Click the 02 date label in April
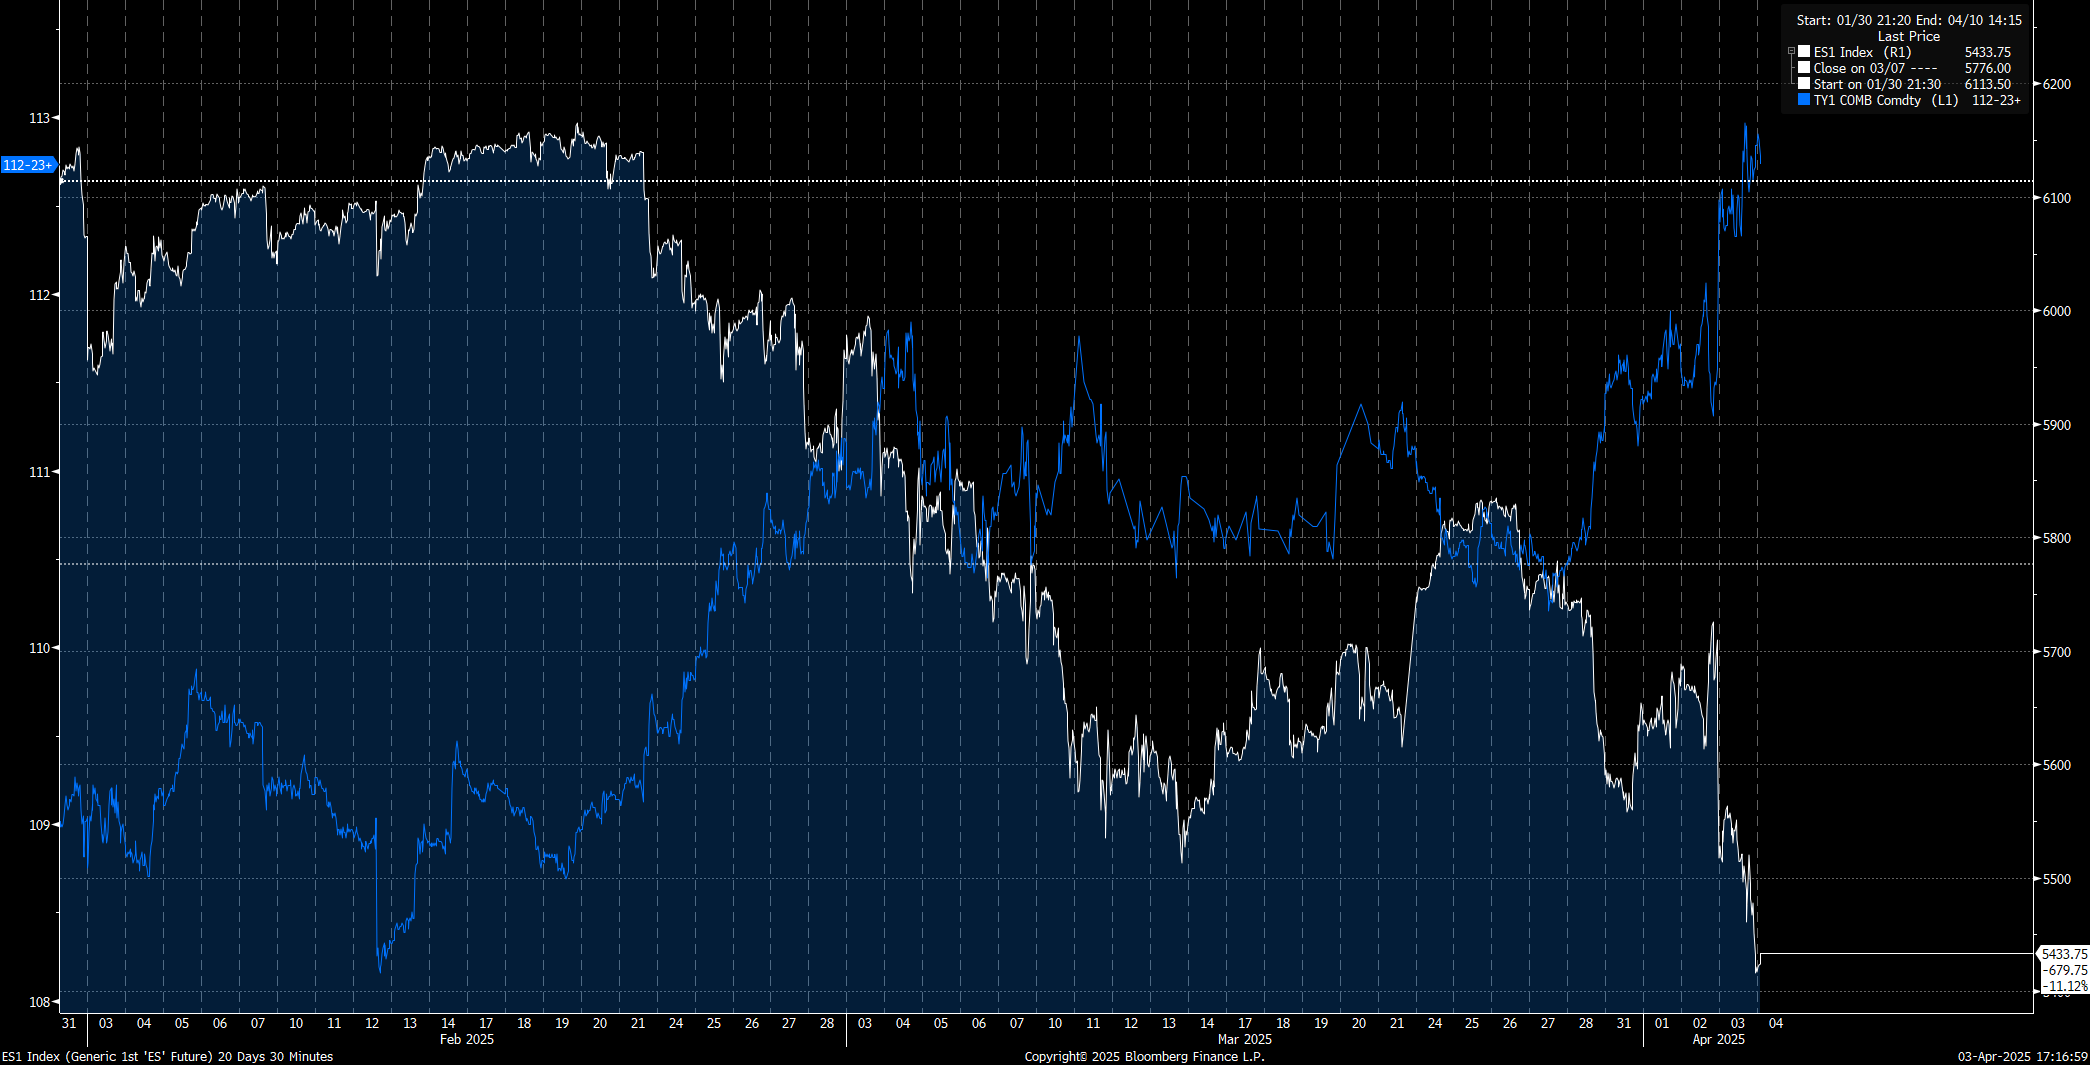This screenshot has height=1065, width=2090. [1700, 1023]
